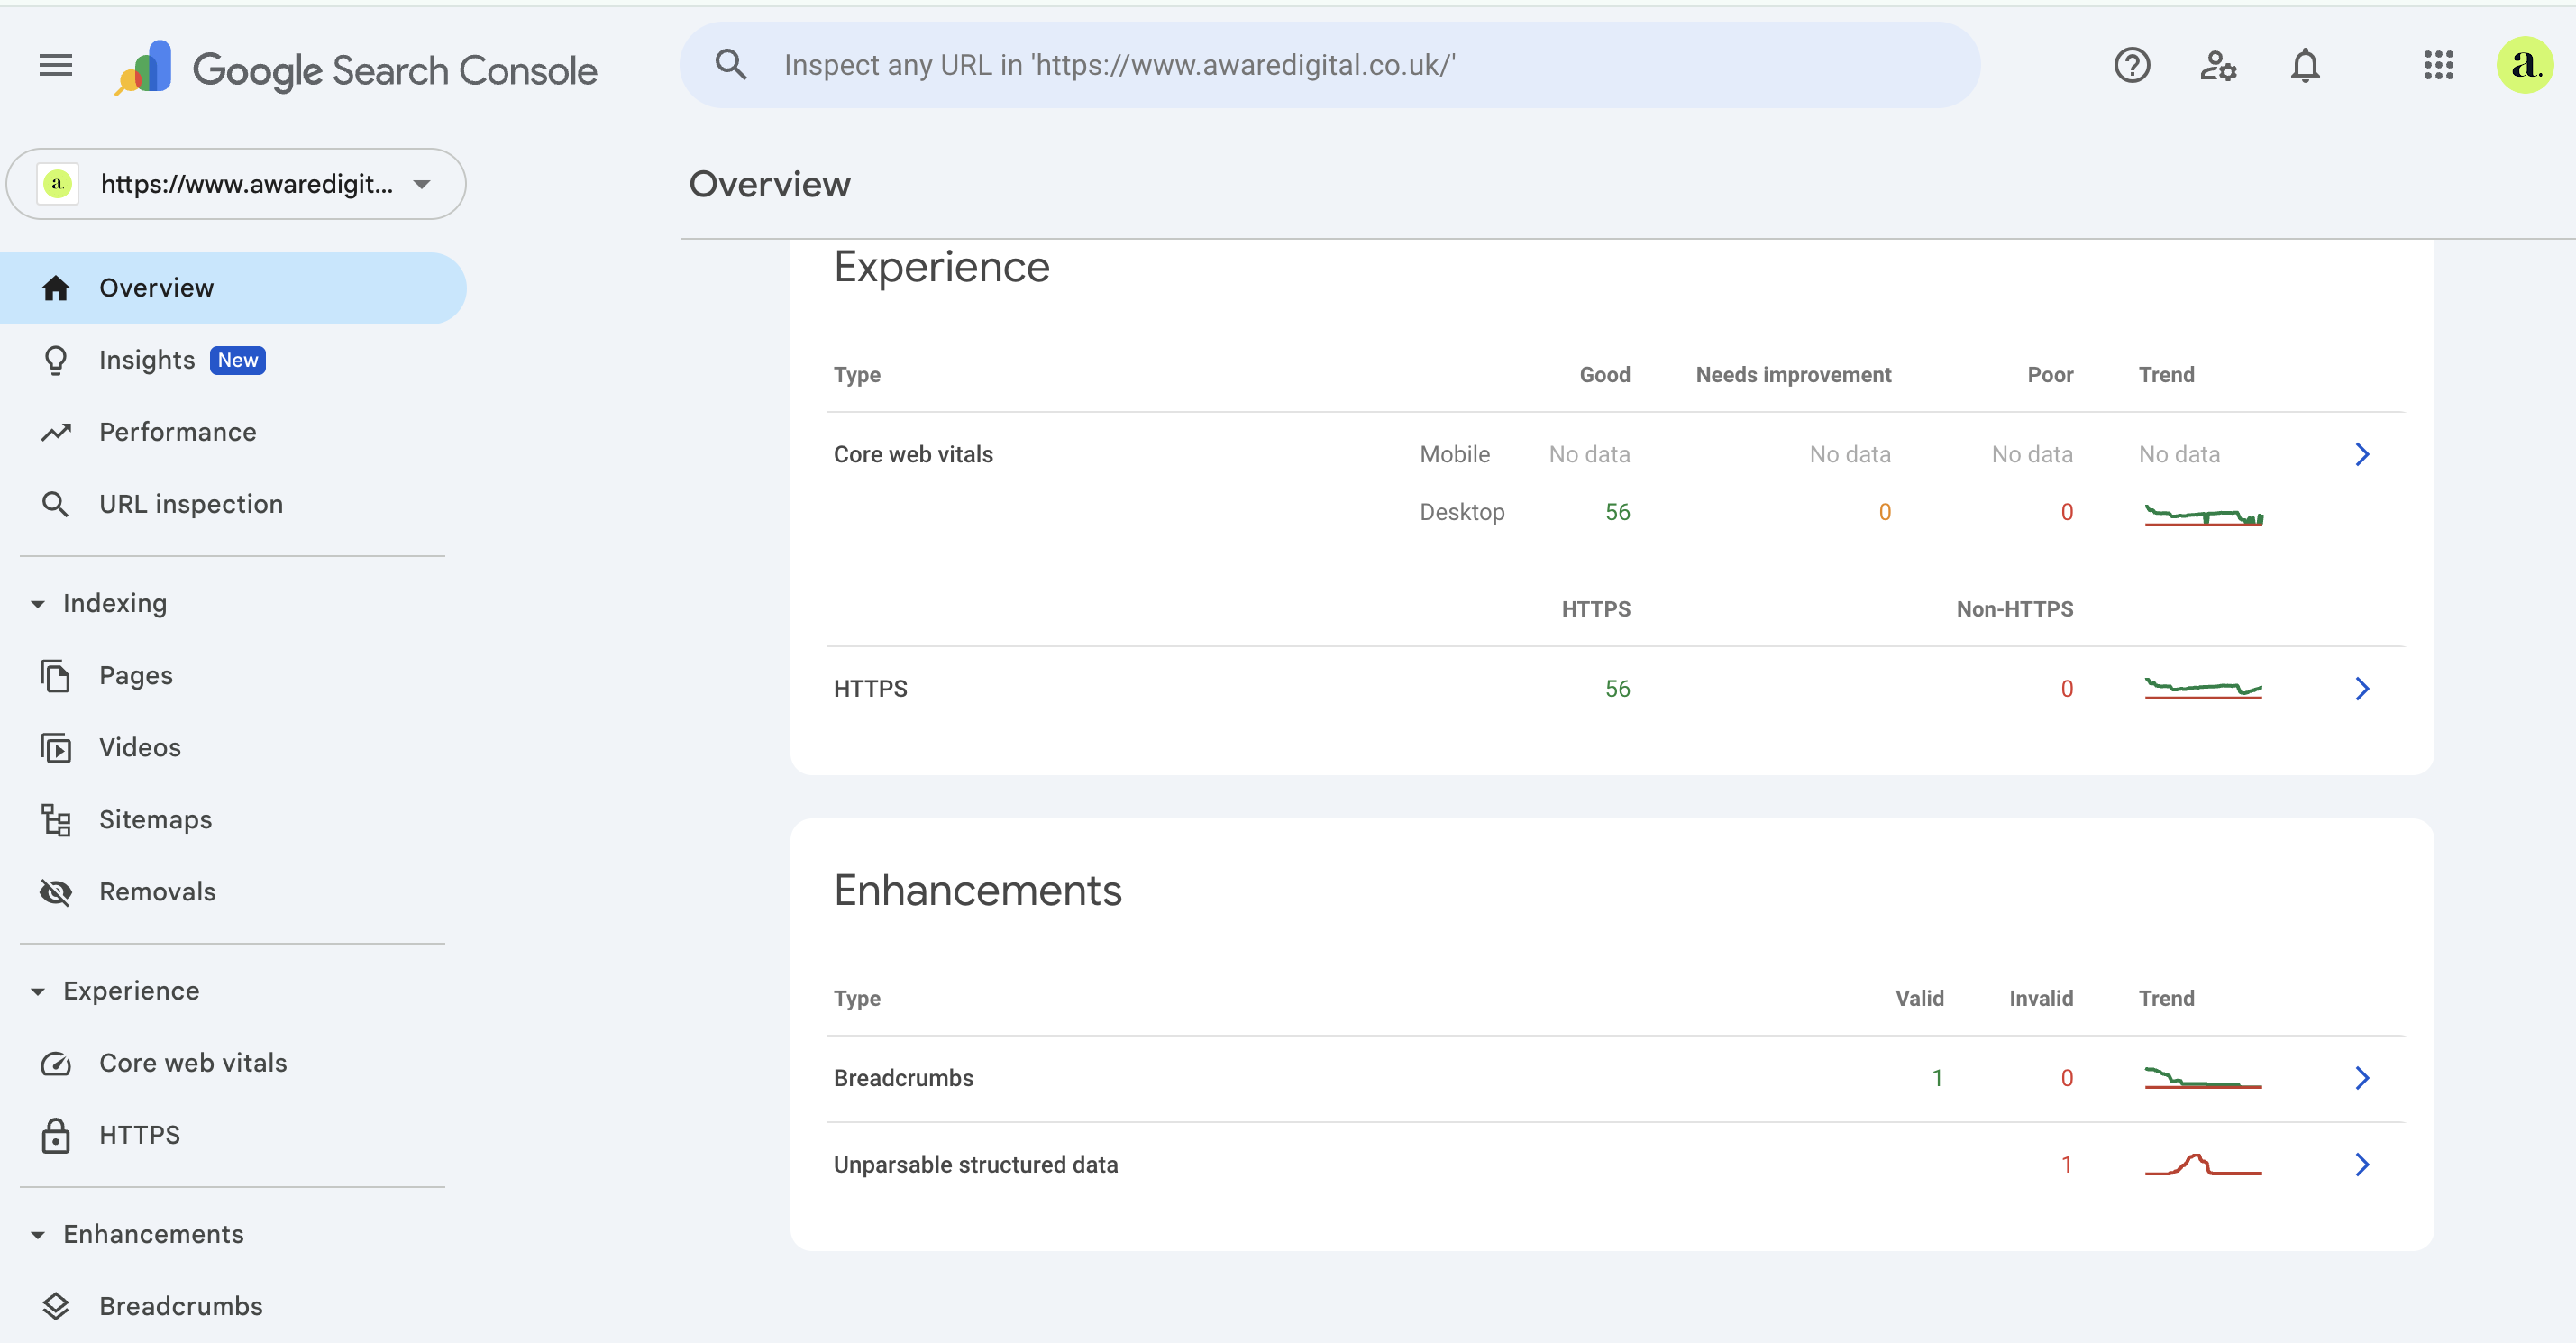
Task: Click the 'New' badge beside Insights
Action: tap(238, 360)
